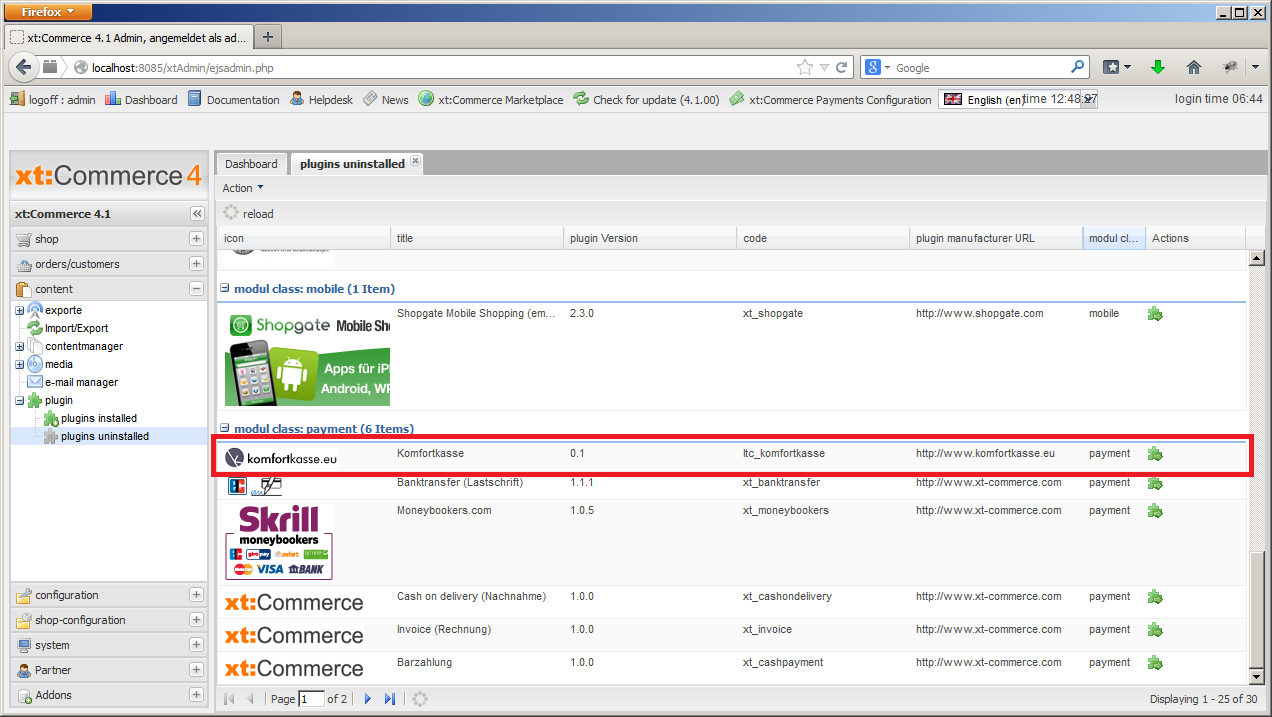Click Check for update (4.1.00)
1272x717 pixels.
coord(646,100)
